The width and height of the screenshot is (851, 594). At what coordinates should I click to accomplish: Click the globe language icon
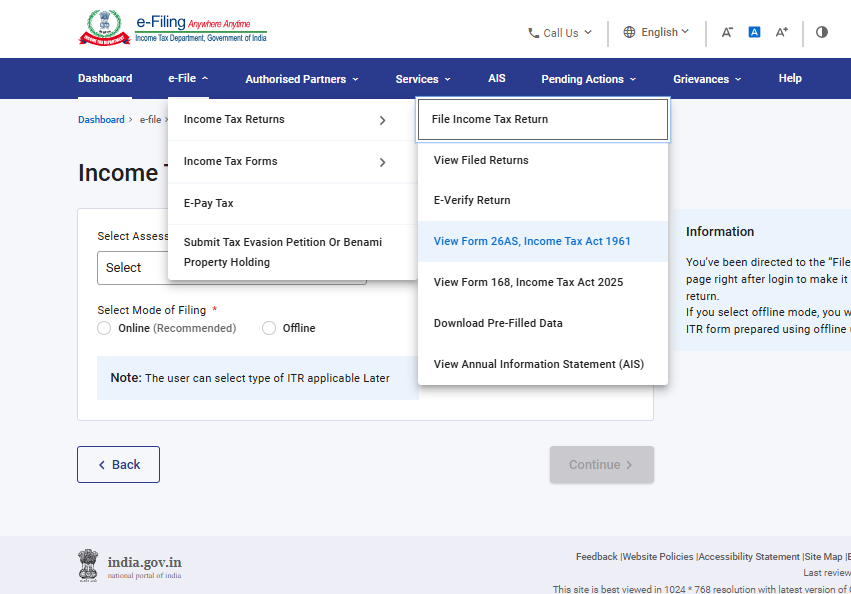tap(629, 32)
